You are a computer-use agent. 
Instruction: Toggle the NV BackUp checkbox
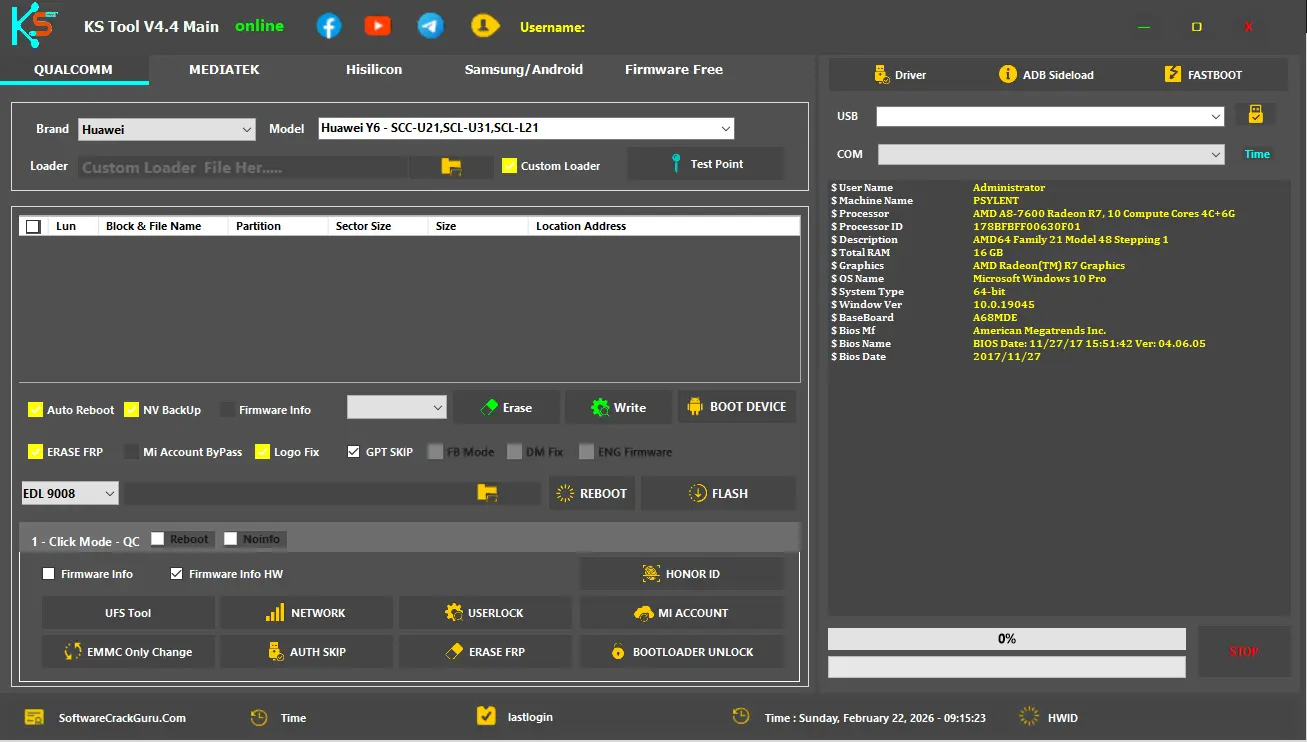point(131,410)
